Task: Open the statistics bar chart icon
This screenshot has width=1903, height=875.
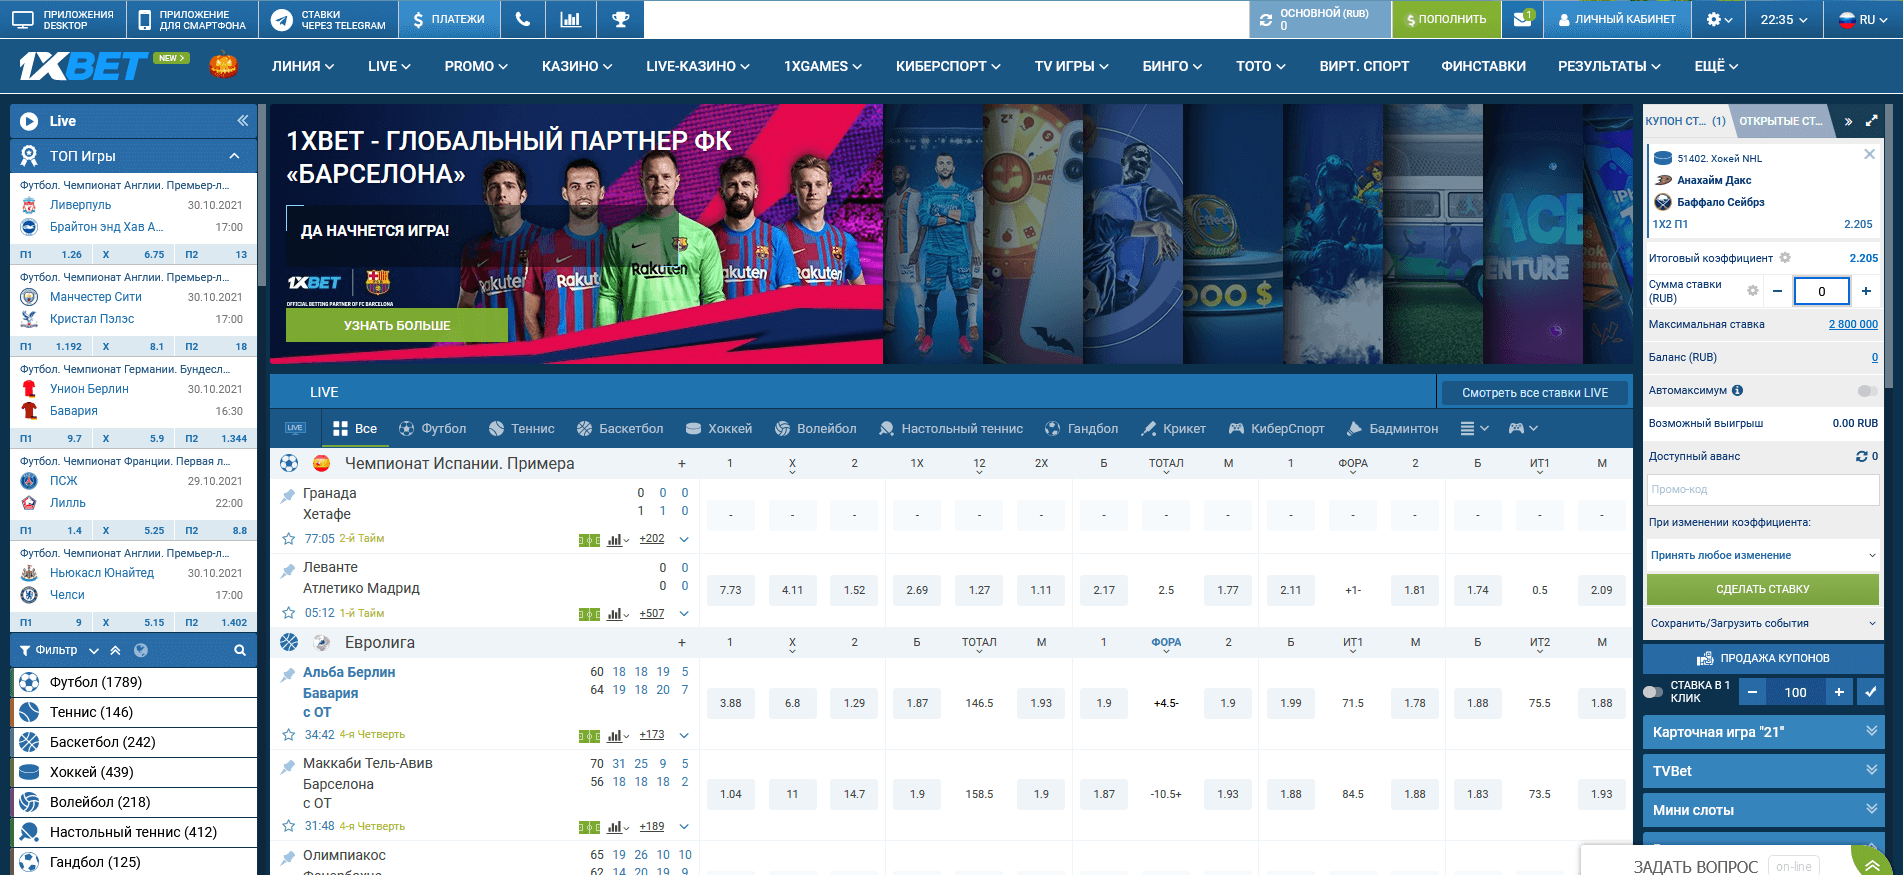Action: tap(570, 19)
